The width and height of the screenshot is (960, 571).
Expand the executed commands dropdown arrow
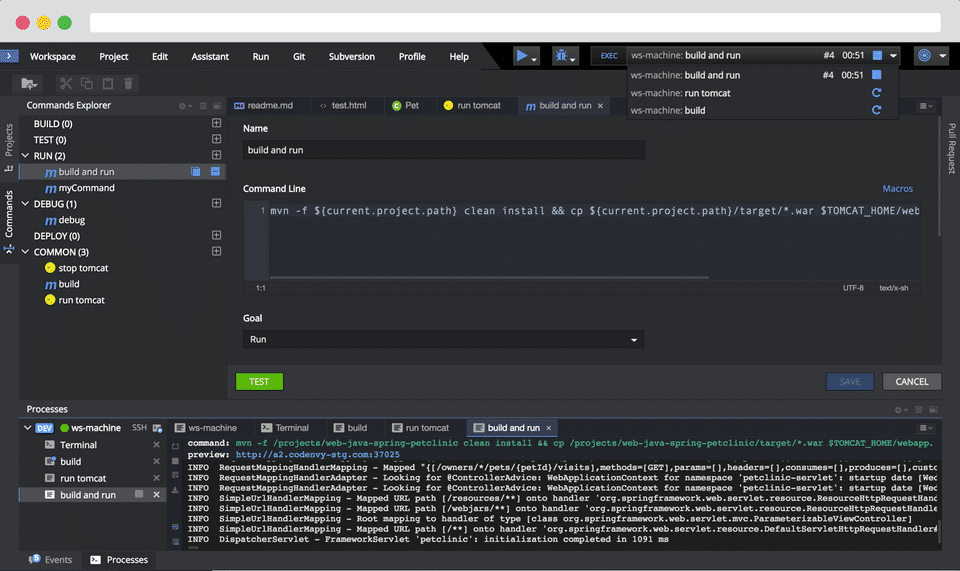click(x=893, y=56)
